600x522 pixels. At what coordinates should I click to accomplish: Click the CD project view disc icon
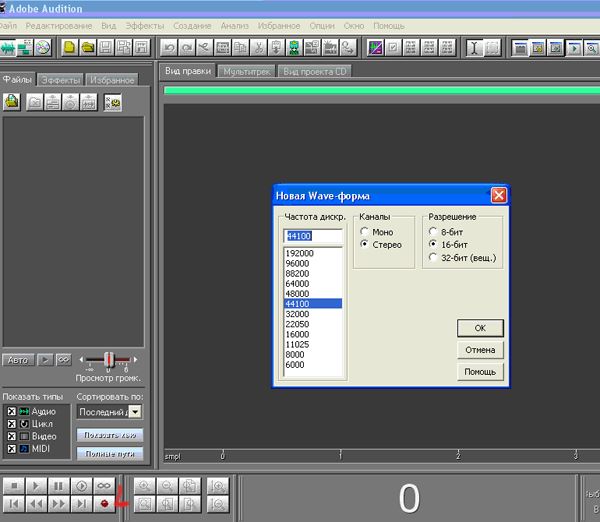(x=42, y=48)
